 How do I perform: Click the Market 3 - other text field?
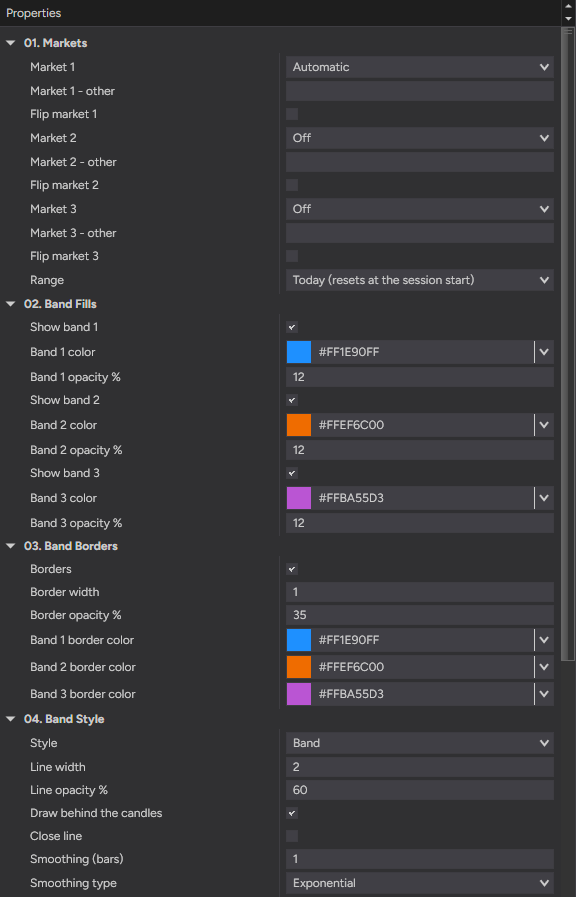click(419, 233)
